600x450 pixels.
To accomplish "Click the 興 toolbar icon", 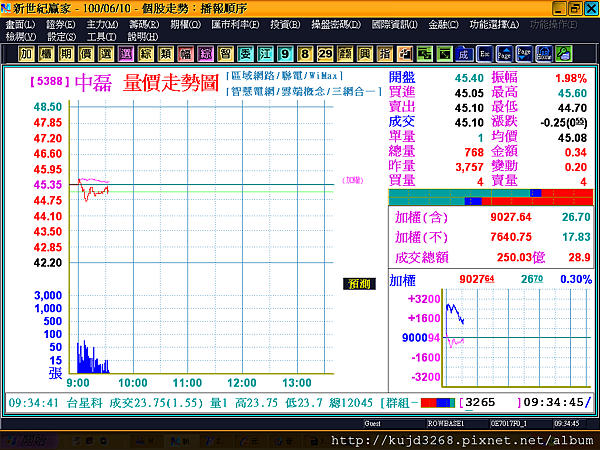I will tap(365, 54).
